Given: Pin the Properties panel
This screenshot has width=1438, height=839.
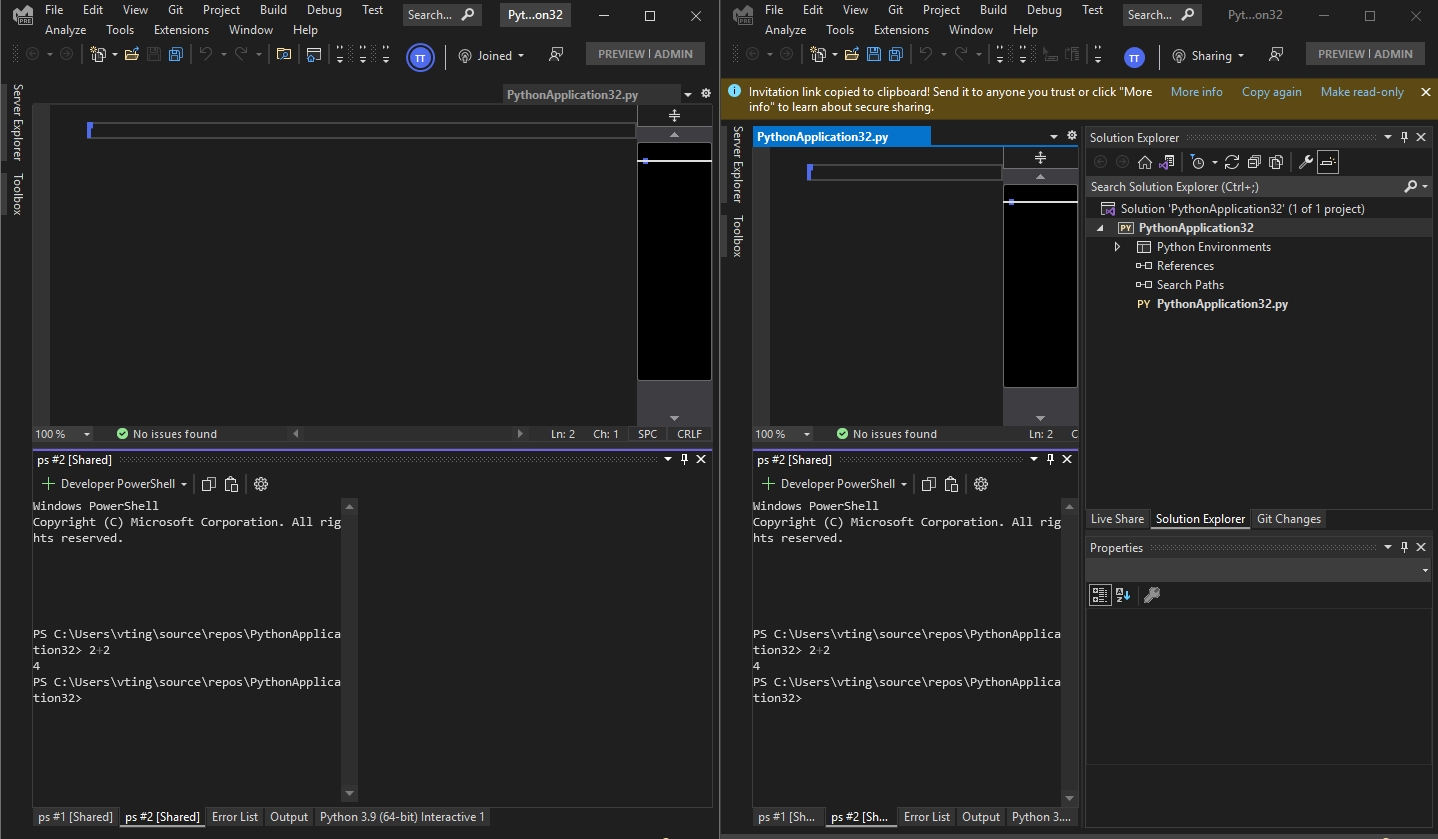Looking at the screenshot, I should click(x=1404, y=547).
